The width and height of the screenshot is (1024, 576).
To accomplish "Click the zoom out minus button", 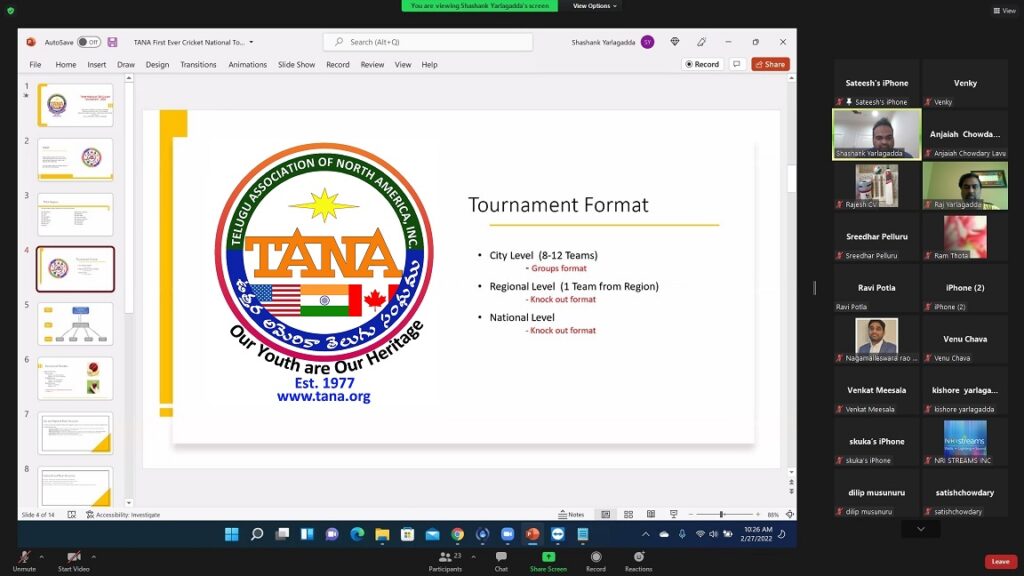I will pos(690,515).
